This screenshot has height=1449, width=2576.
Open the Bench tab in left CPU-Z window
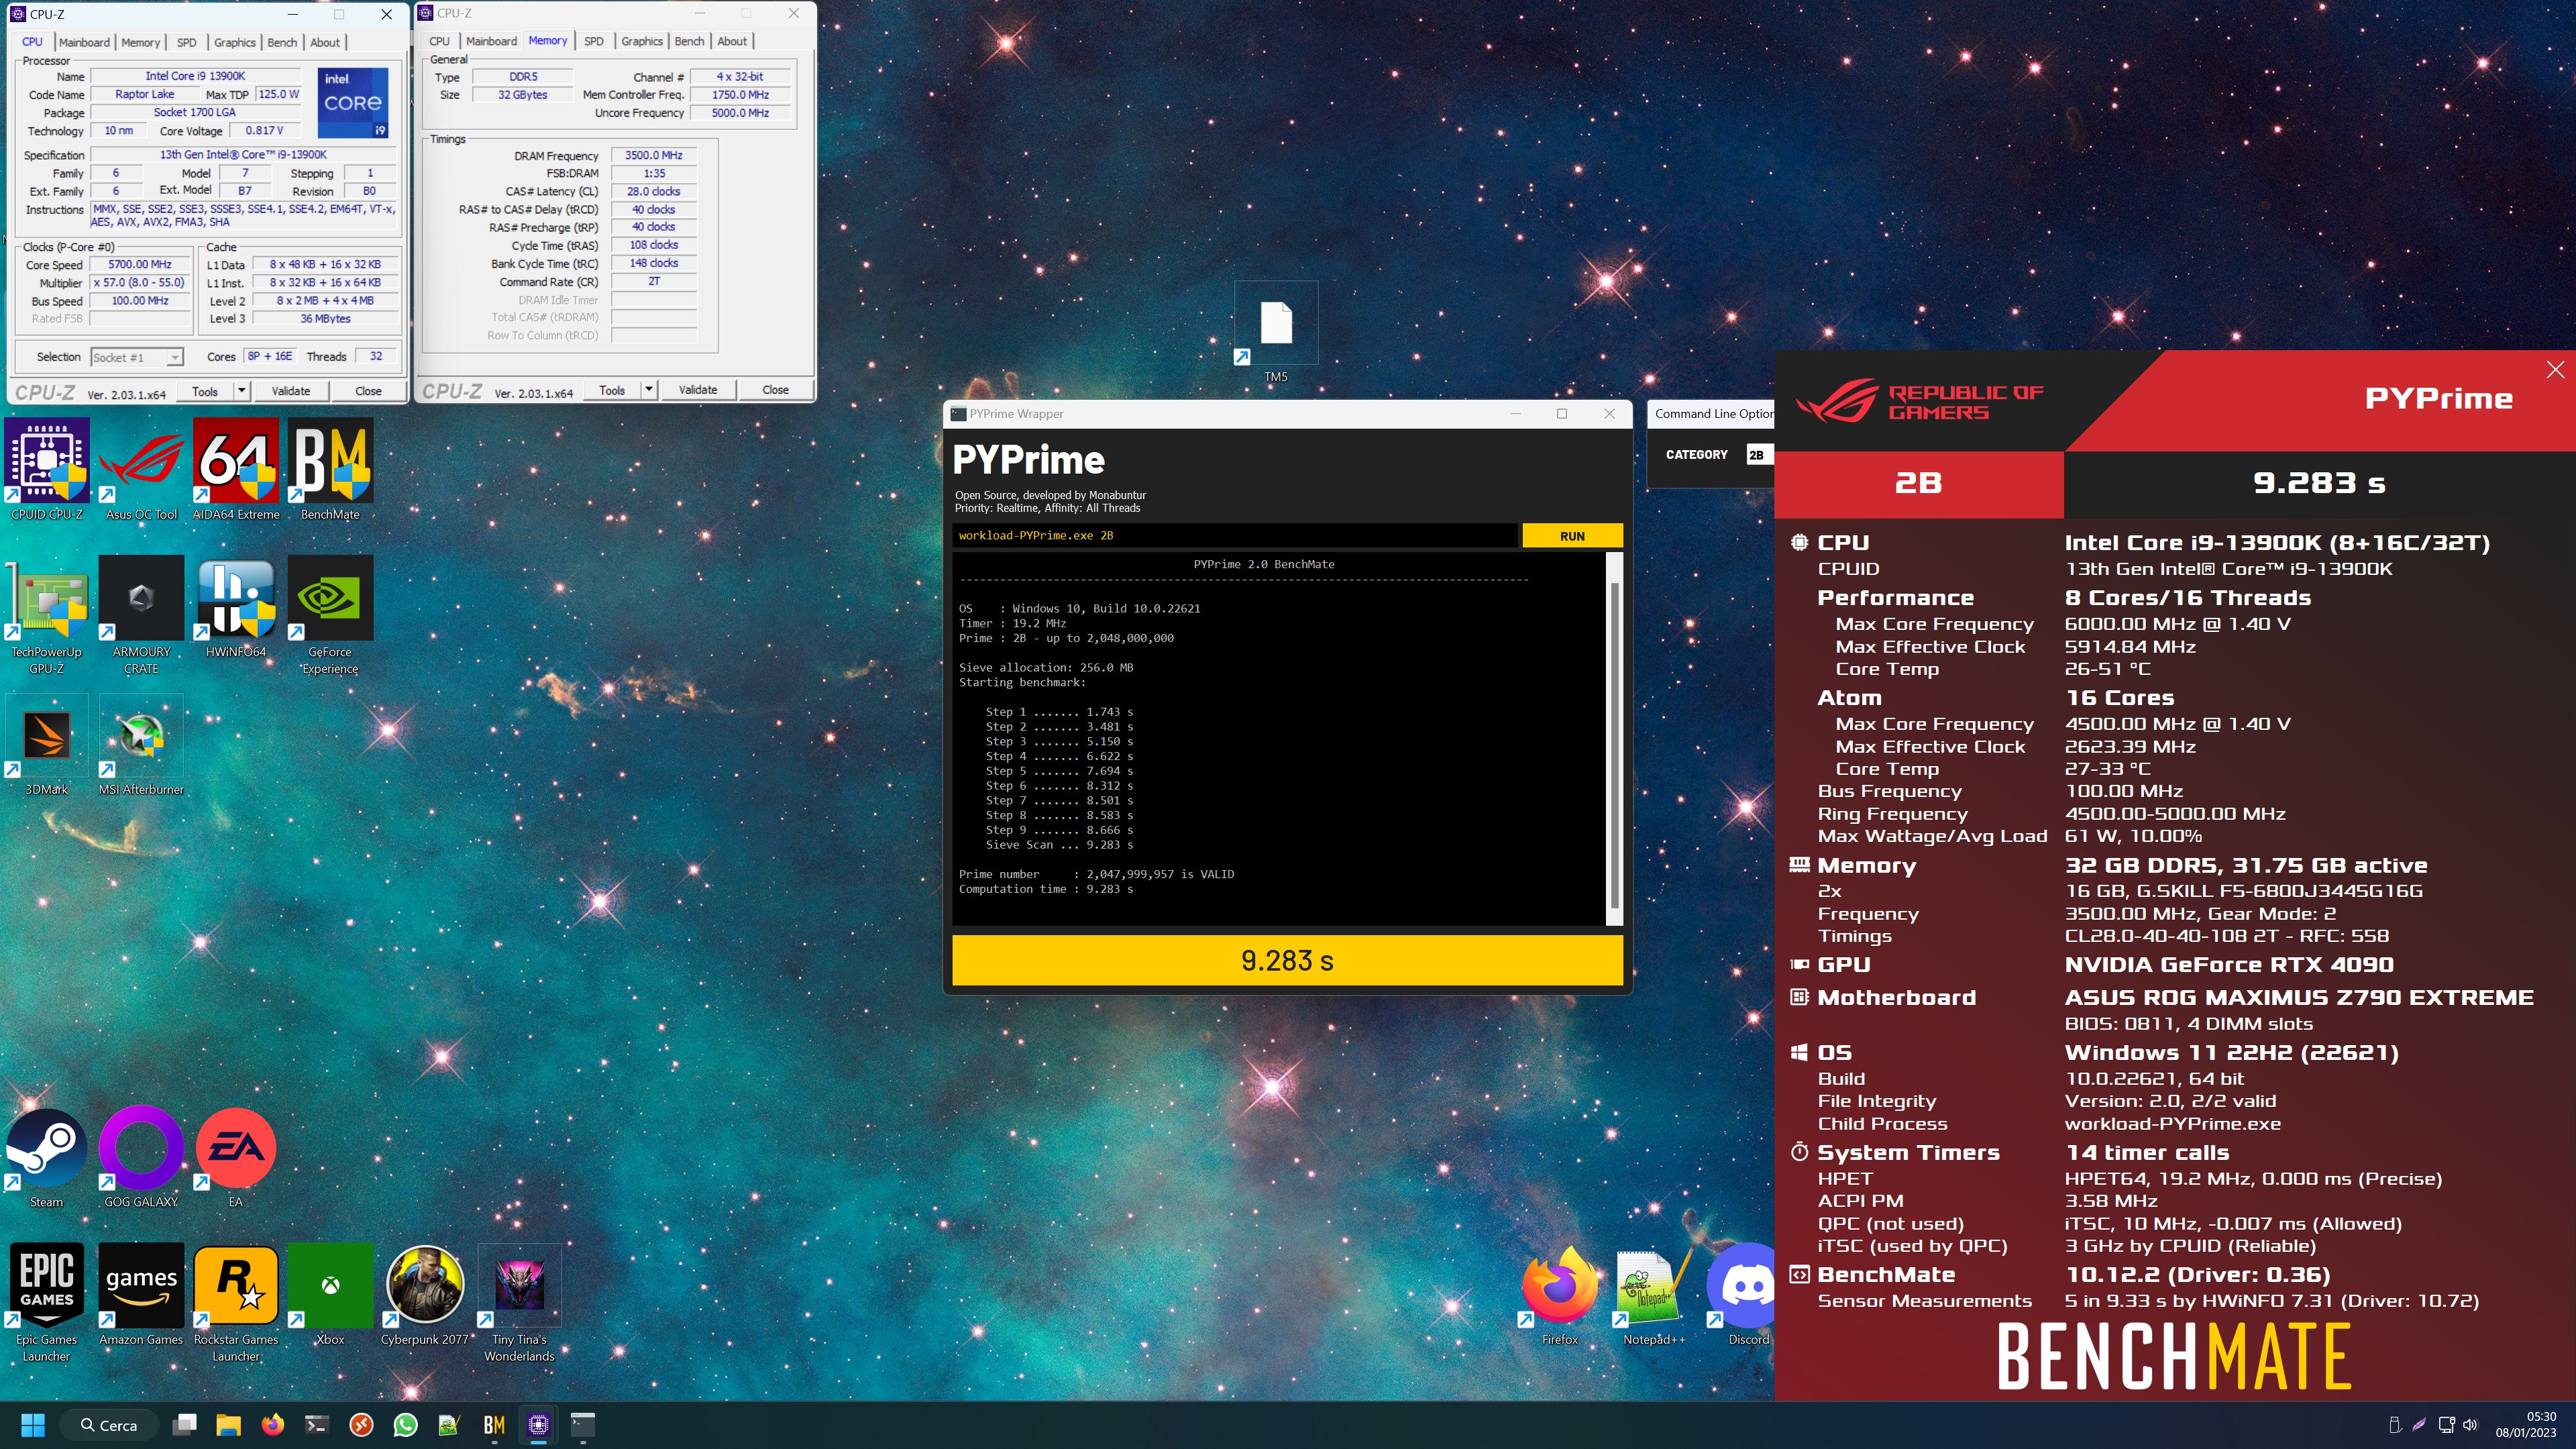[282, 42]
